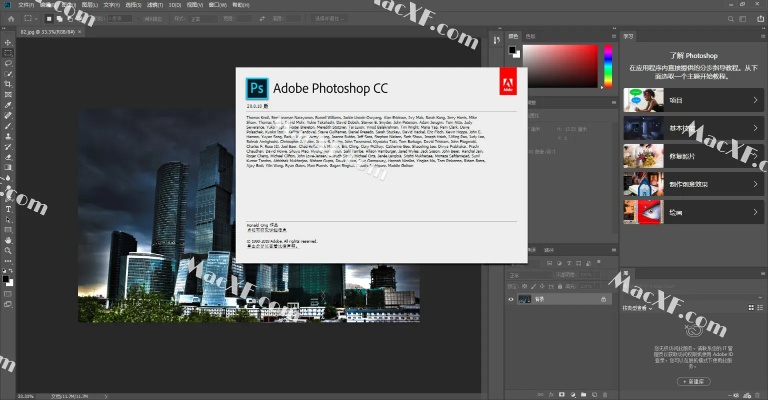The height and width of the screenshot is (400, 768).
Task: Toggle the lock icon on the background layer
Action: [x=604, y=298]
